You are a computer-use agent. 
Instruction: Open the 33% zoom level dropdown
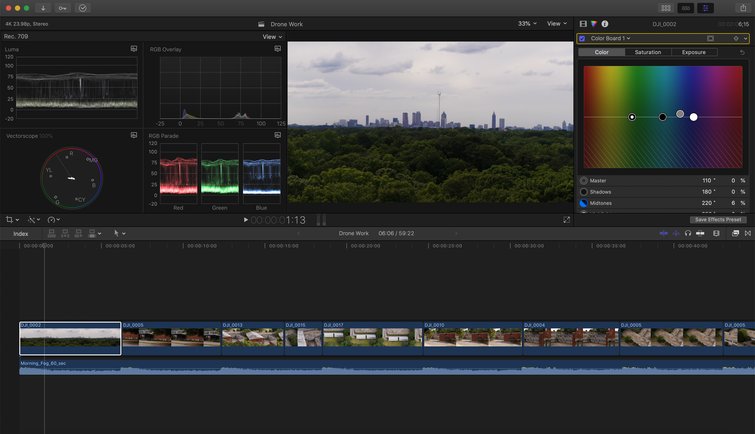(526, 23)
